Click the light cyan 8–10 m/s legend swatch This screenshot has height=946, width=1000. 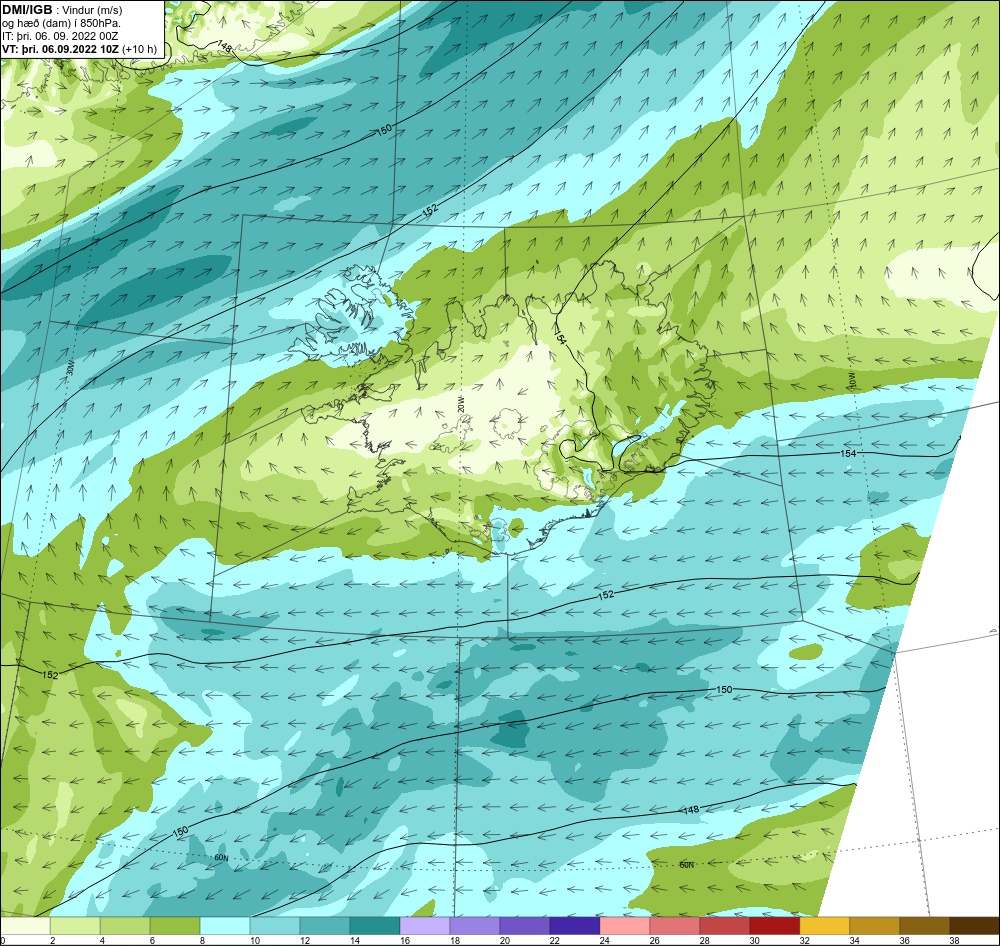click(224, 926)
